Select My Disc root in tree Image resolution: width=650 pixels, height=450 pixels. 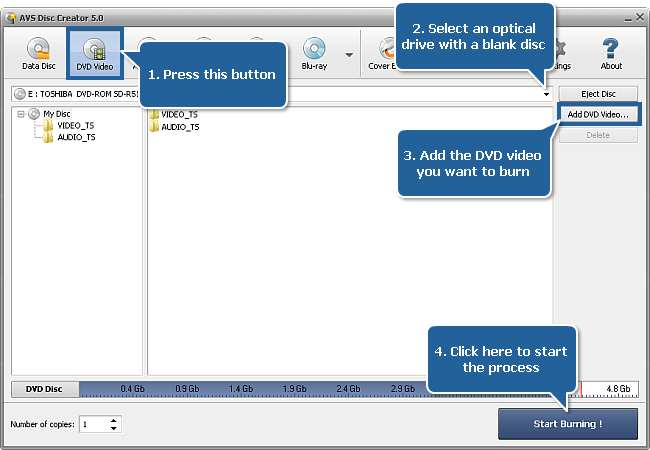tap(57, 114)
